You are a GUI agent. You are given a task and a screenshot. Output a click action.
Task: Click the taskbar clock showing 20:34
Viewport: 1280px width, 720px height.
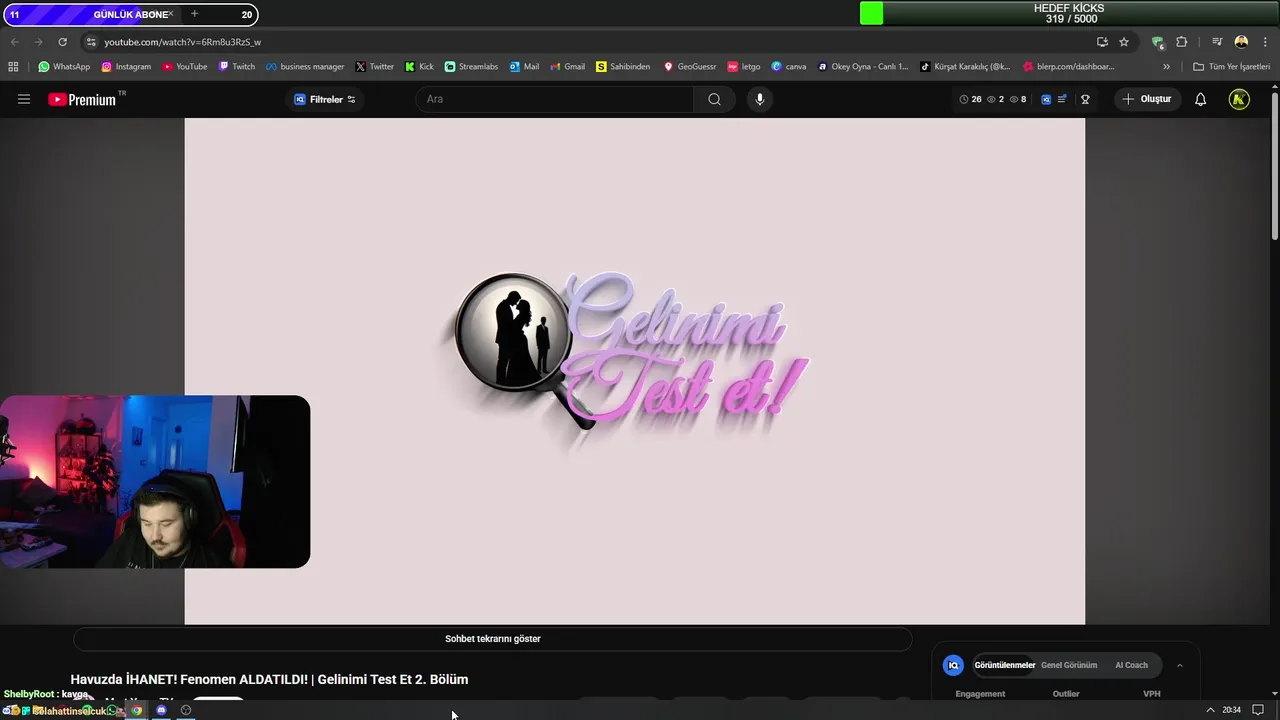(x=1231, y=710)
